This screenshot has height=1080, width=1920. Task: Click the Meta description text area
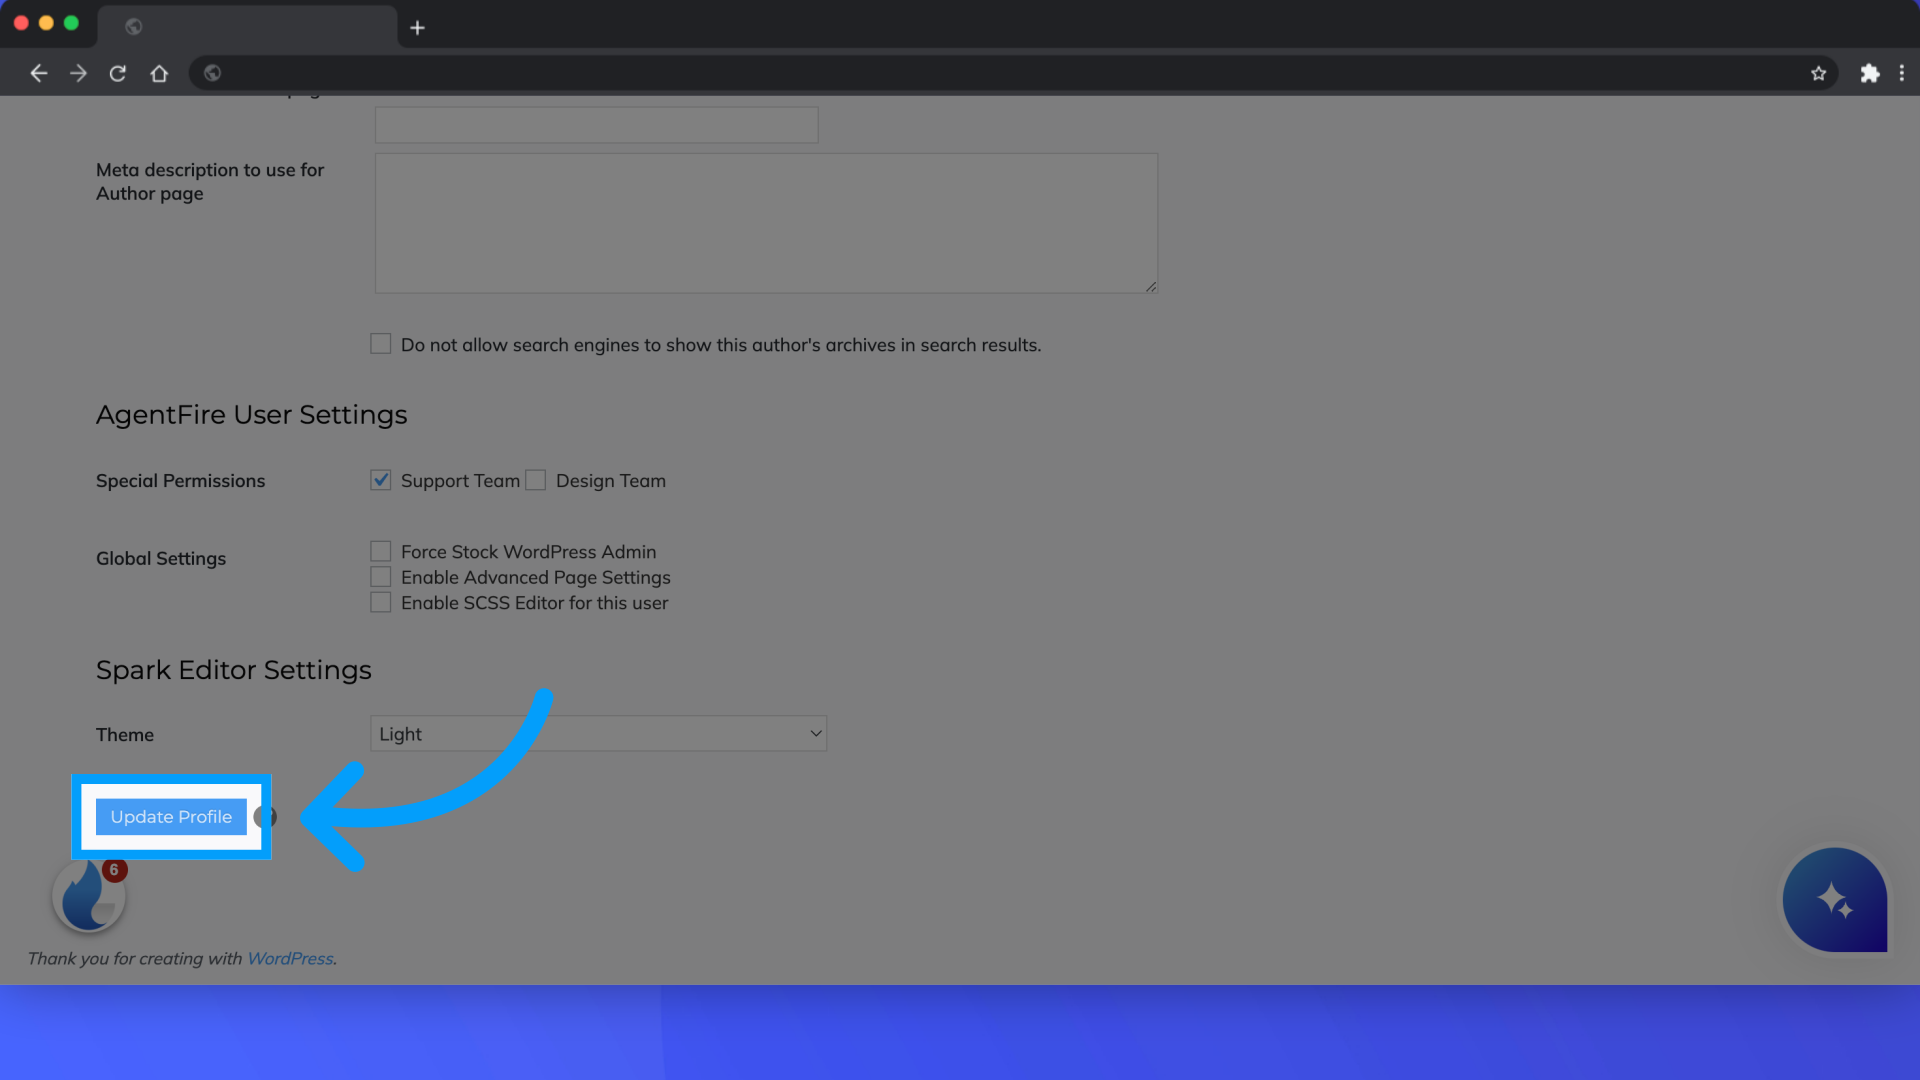(x=765, y=222)
